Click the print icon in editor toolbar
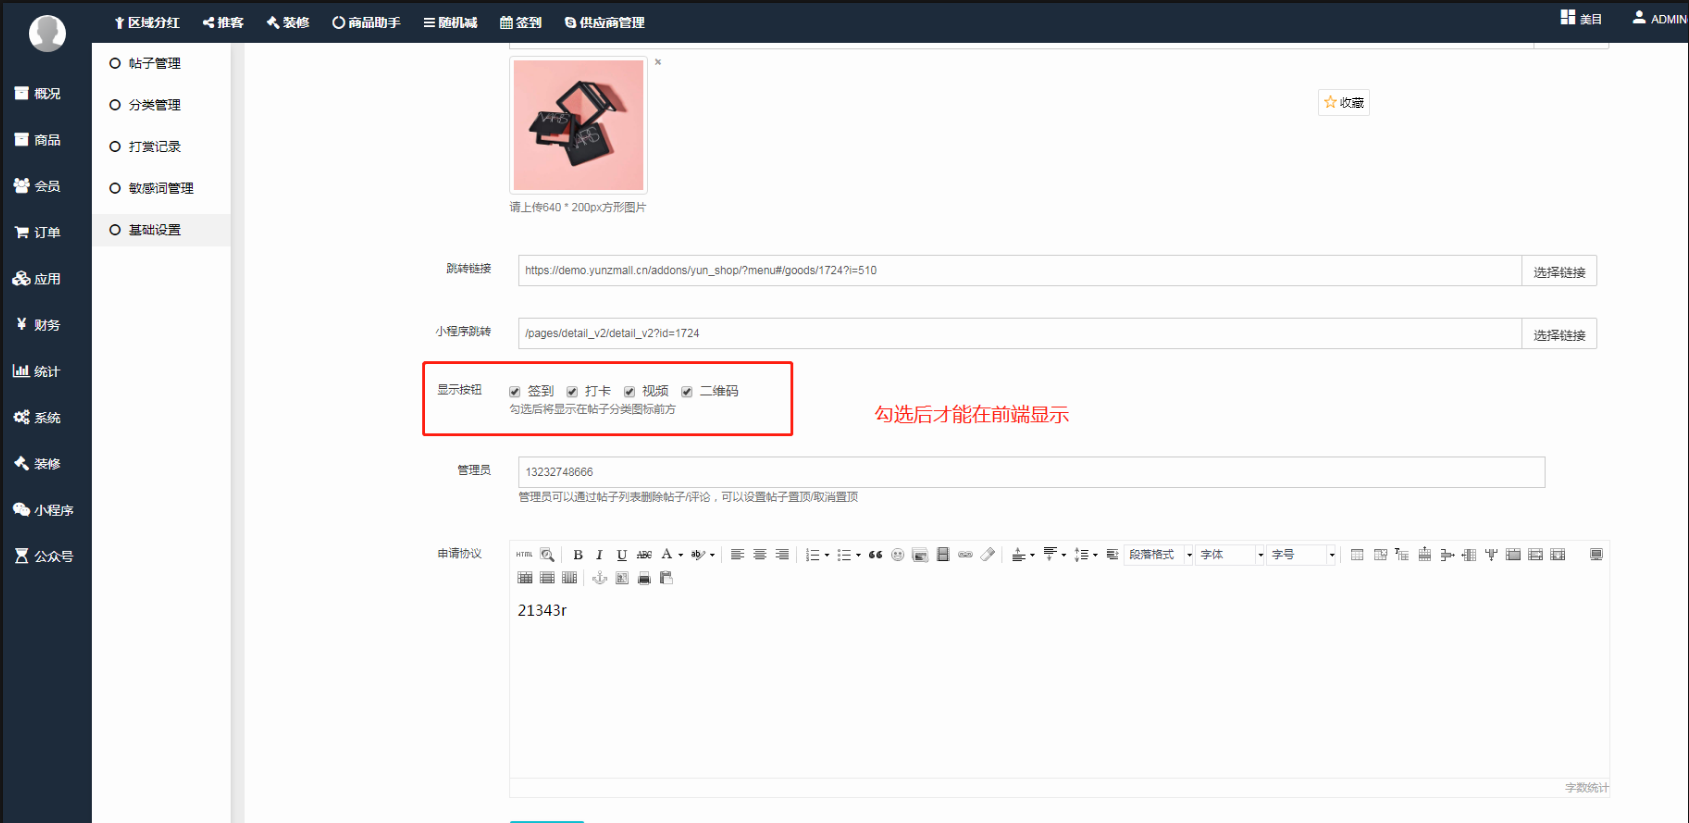 (x=644, y=578)
